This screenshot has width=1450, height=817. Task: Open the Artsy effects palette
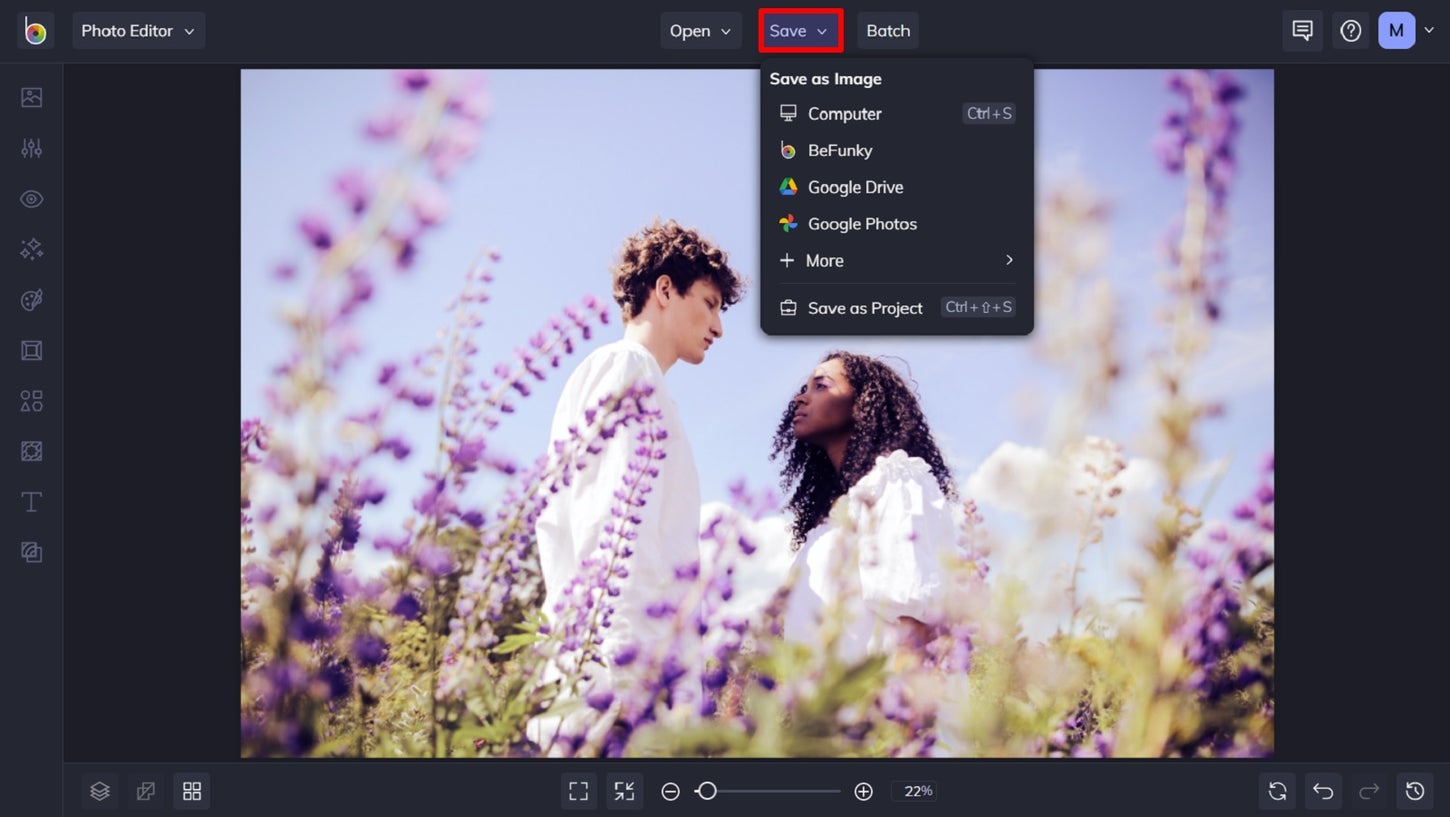coord(31,300)
